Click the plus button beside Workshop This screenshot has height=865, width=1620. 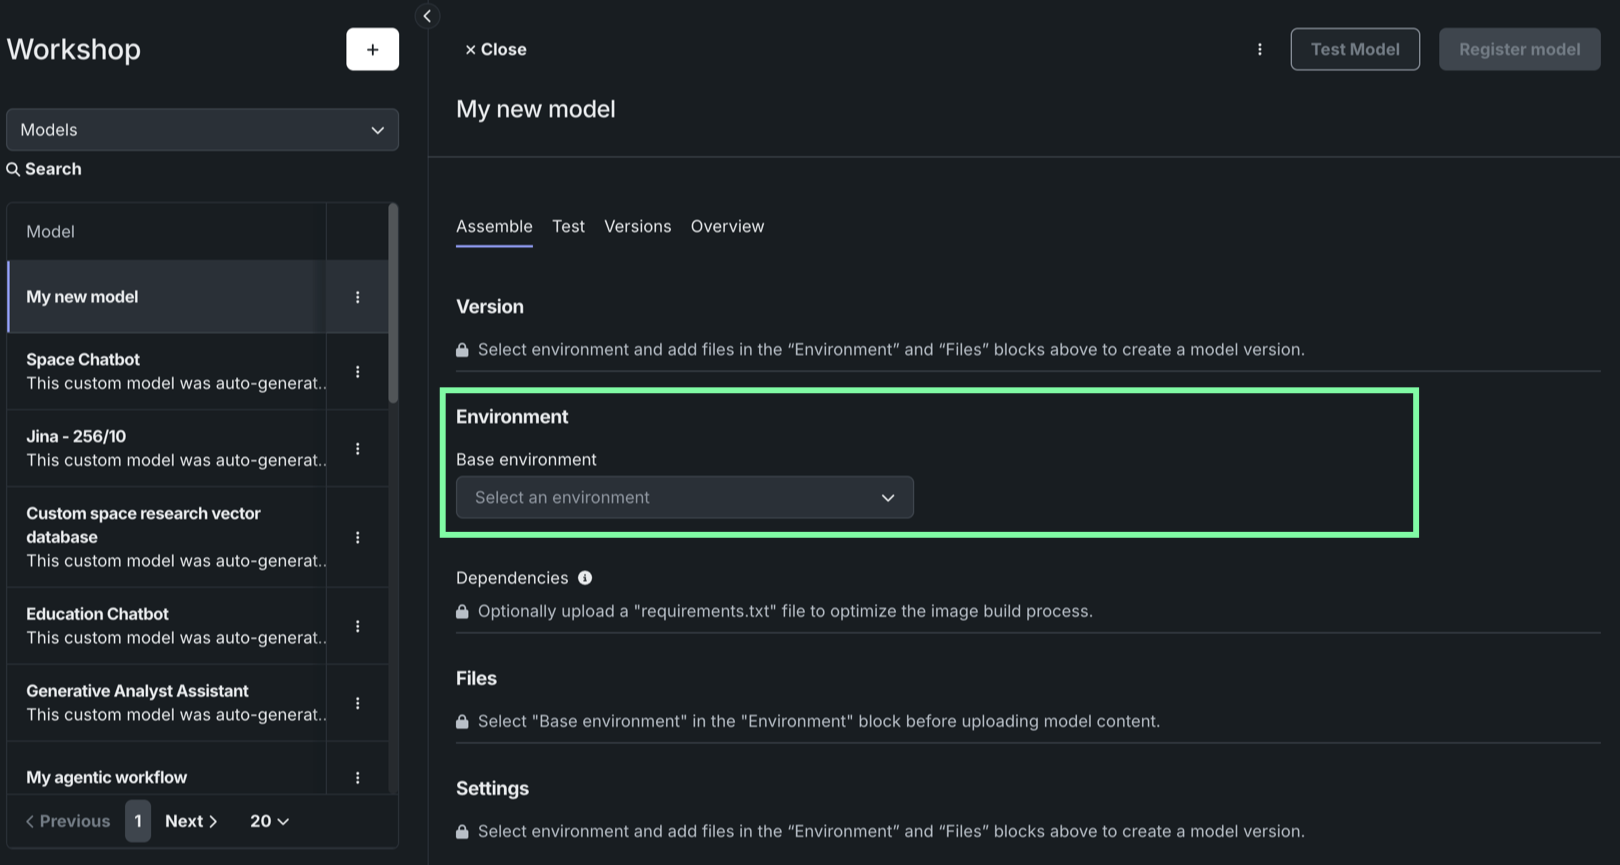[x=372, y=49]
